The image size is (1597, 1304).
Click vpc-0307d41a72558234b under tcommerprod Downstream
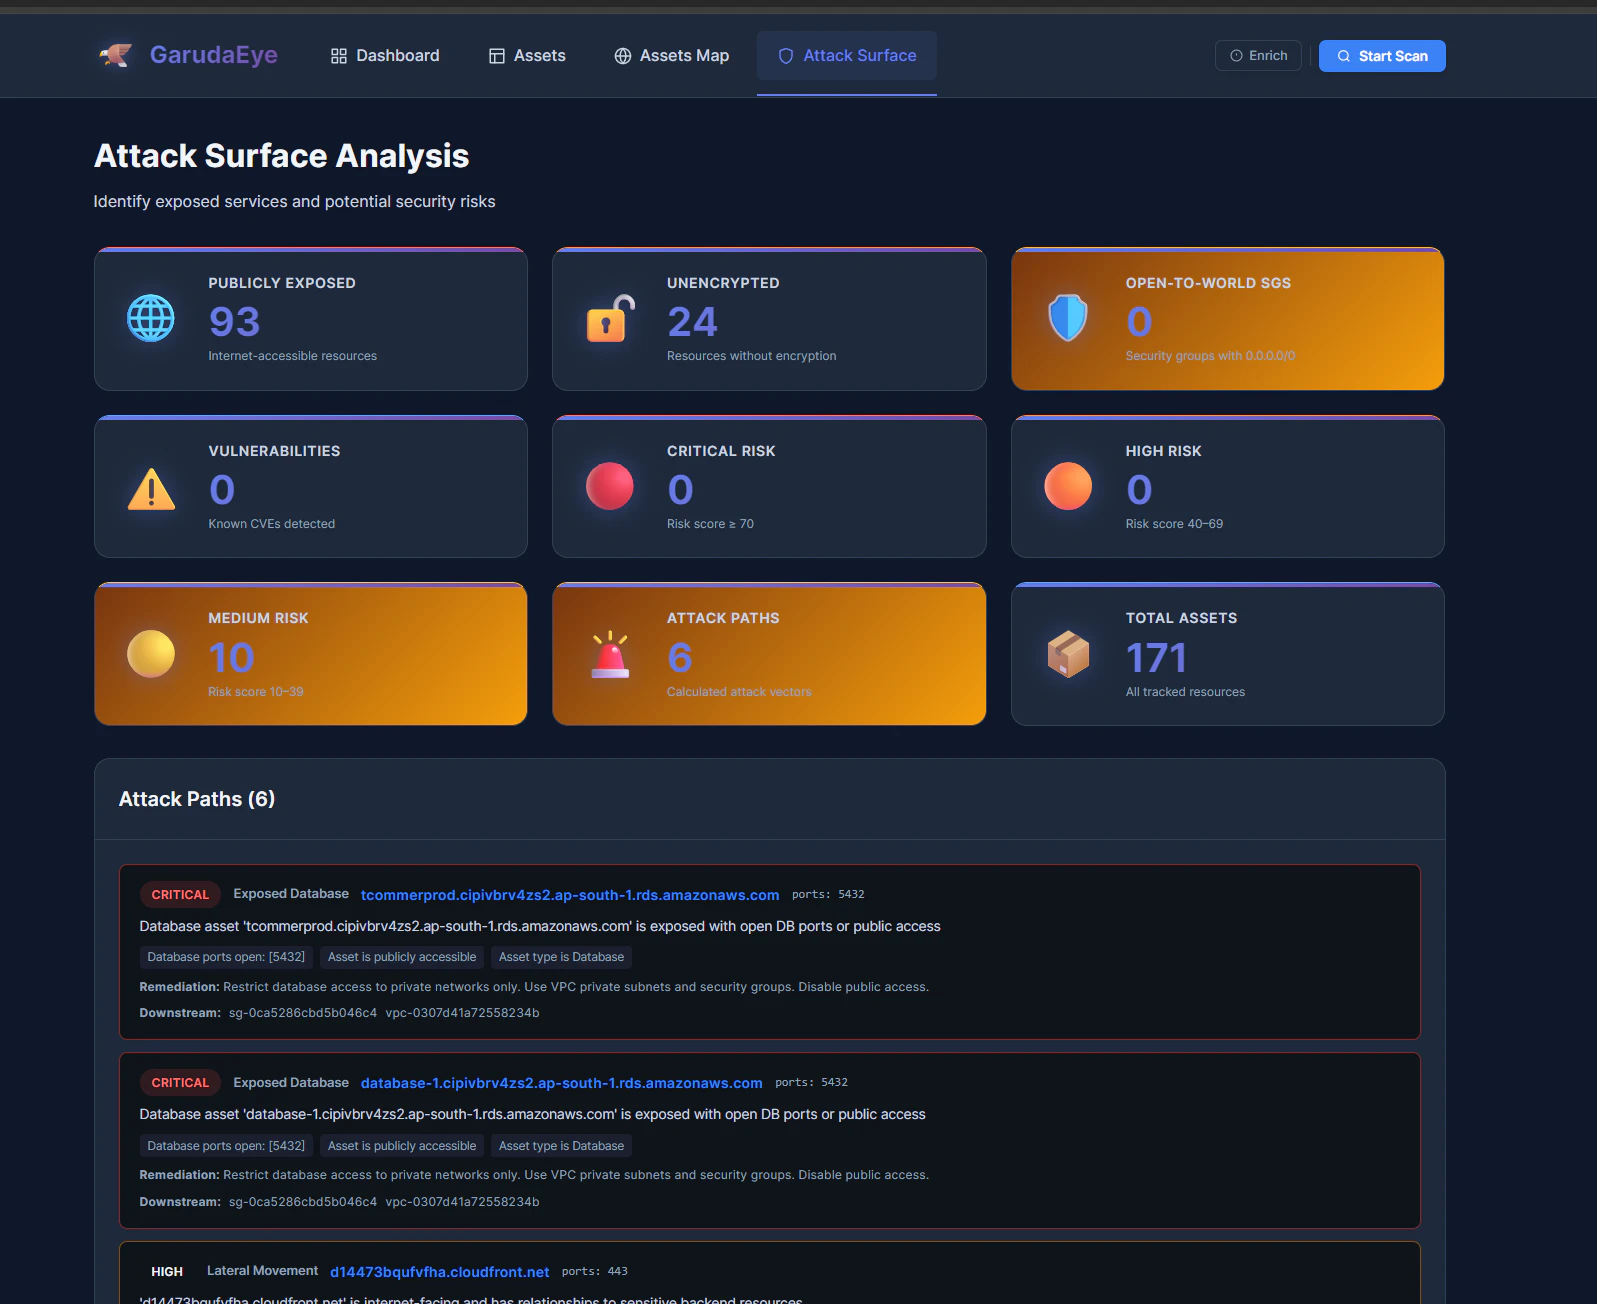pyautogui.click(x=462, y=1013)
